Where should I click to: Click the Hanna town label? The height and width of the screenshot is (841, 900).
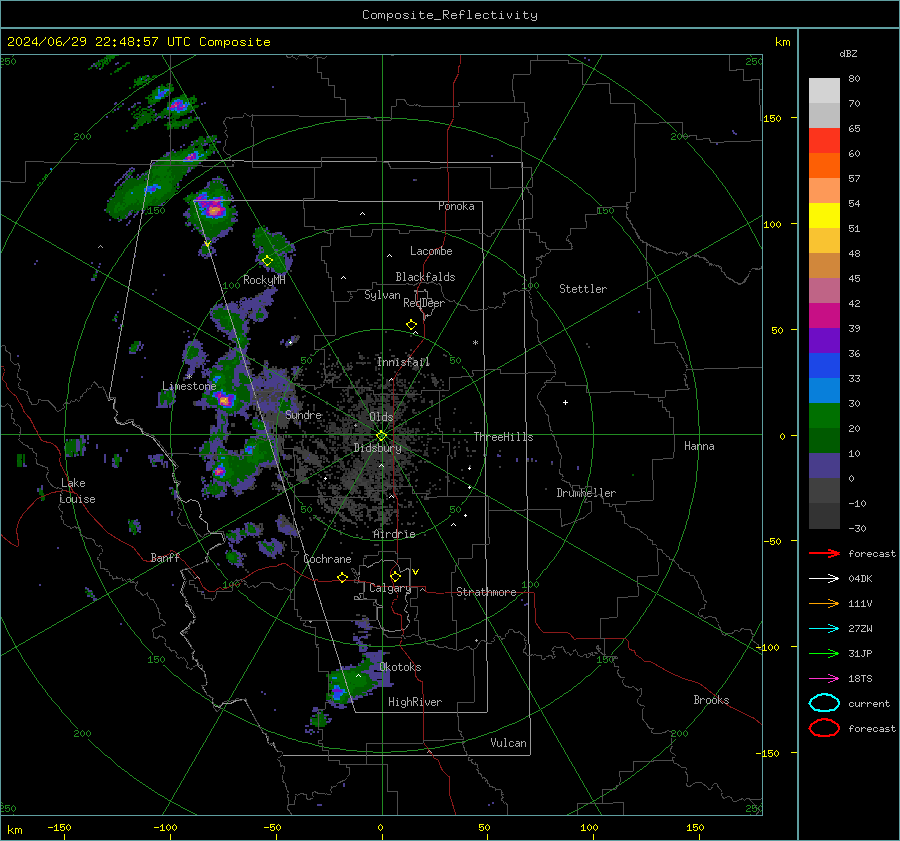tap(699, 446)
